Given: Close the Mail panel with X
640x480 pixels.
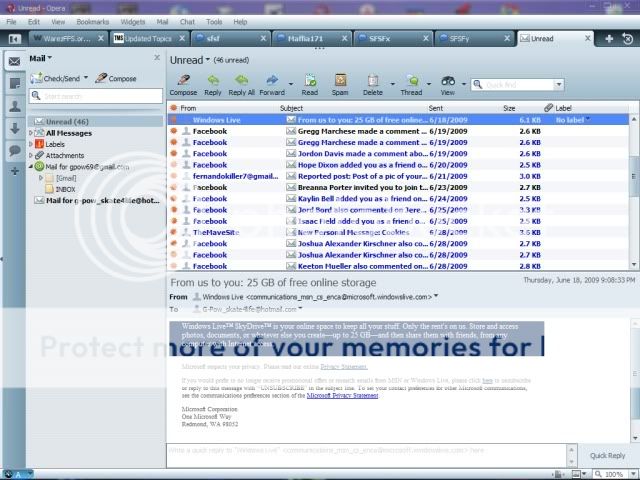Looking at the screenshot, I should coord(157,58).
